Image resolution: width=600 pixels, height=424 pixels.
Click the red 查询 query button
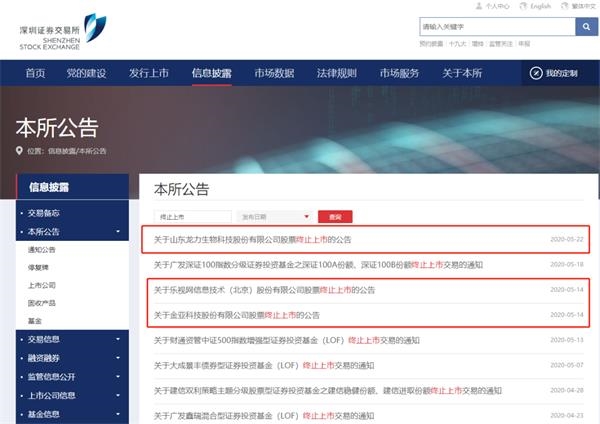335,217
